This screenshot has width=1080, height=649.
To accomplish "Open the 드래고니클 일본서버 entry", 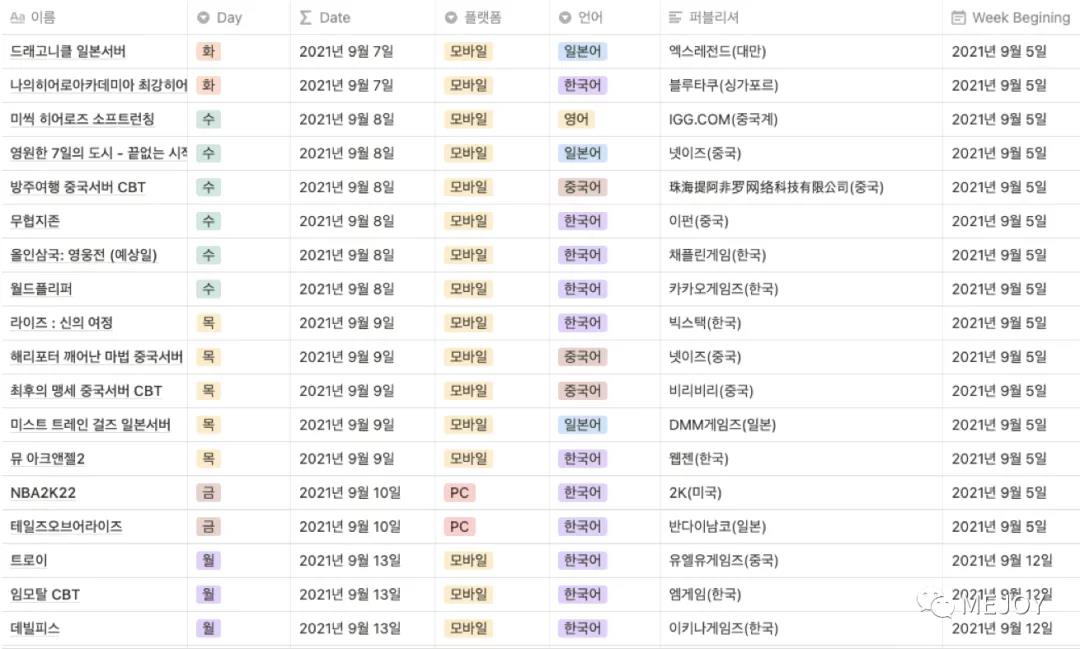I will pos(68,51).
